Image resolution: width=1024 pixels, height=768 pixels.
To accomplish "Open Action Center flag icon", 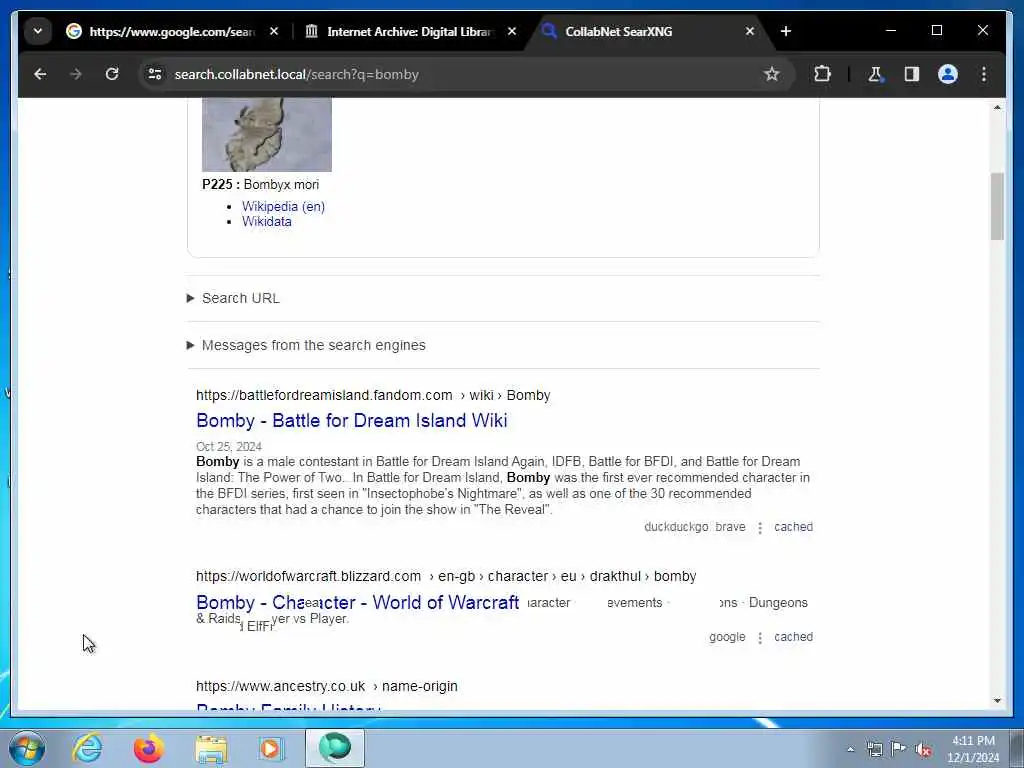I will pyautogui.click(x=899, y=750).
